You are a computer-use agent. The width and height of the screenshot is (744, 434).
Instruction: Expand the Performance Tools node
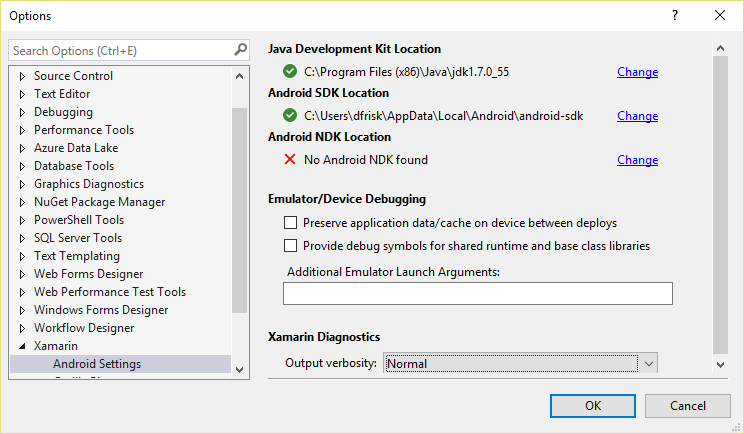click(22, 130)
